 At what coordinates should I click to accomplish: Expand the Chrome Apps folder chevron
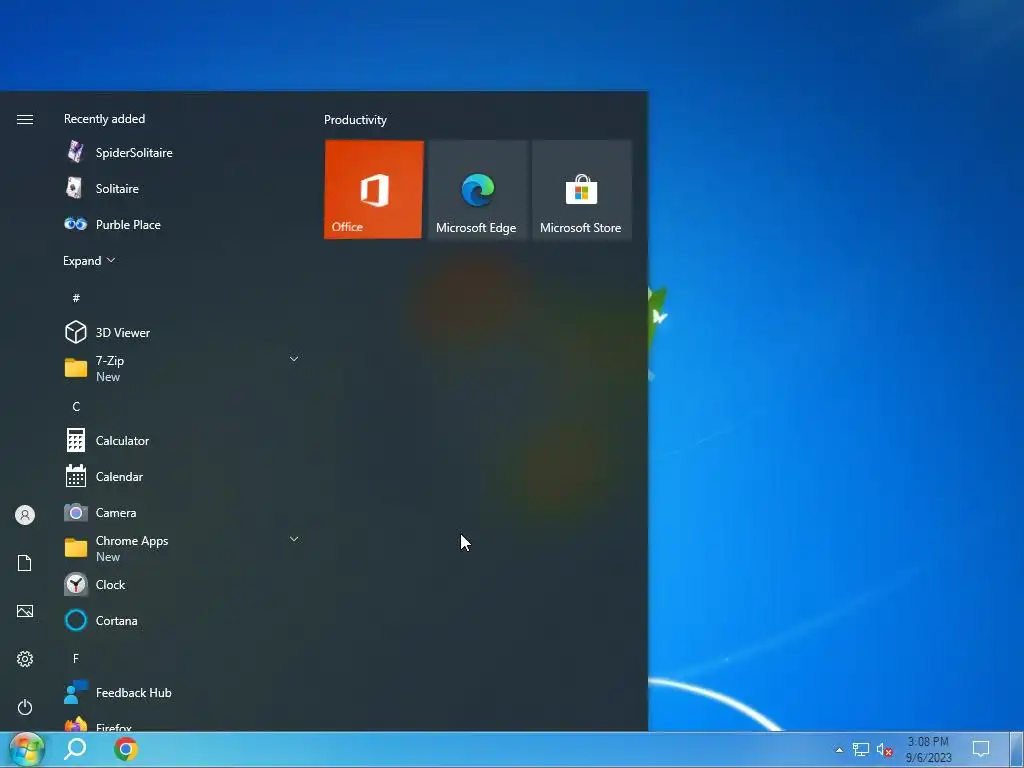[294, 539]
